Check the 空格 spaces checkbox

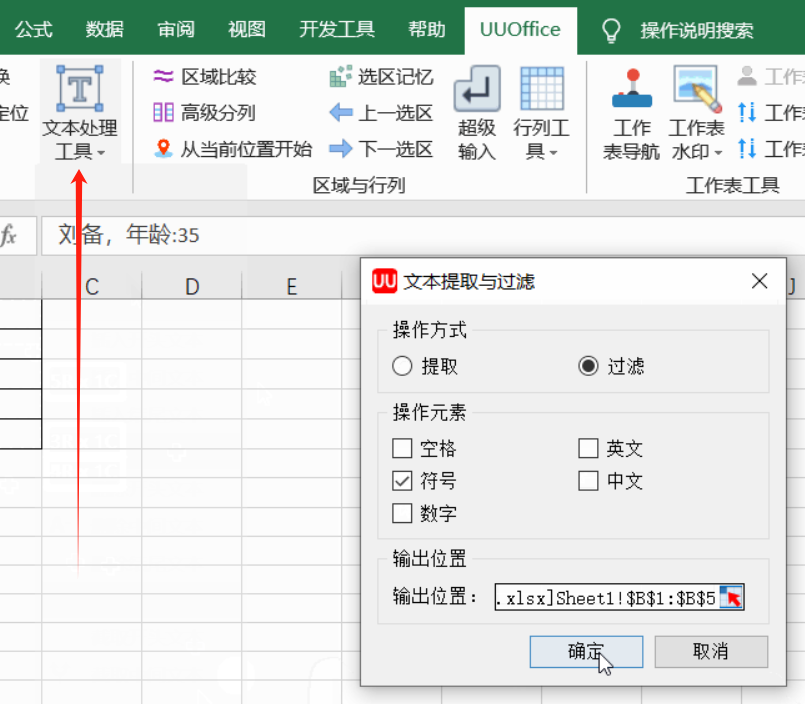pos(403,449)
